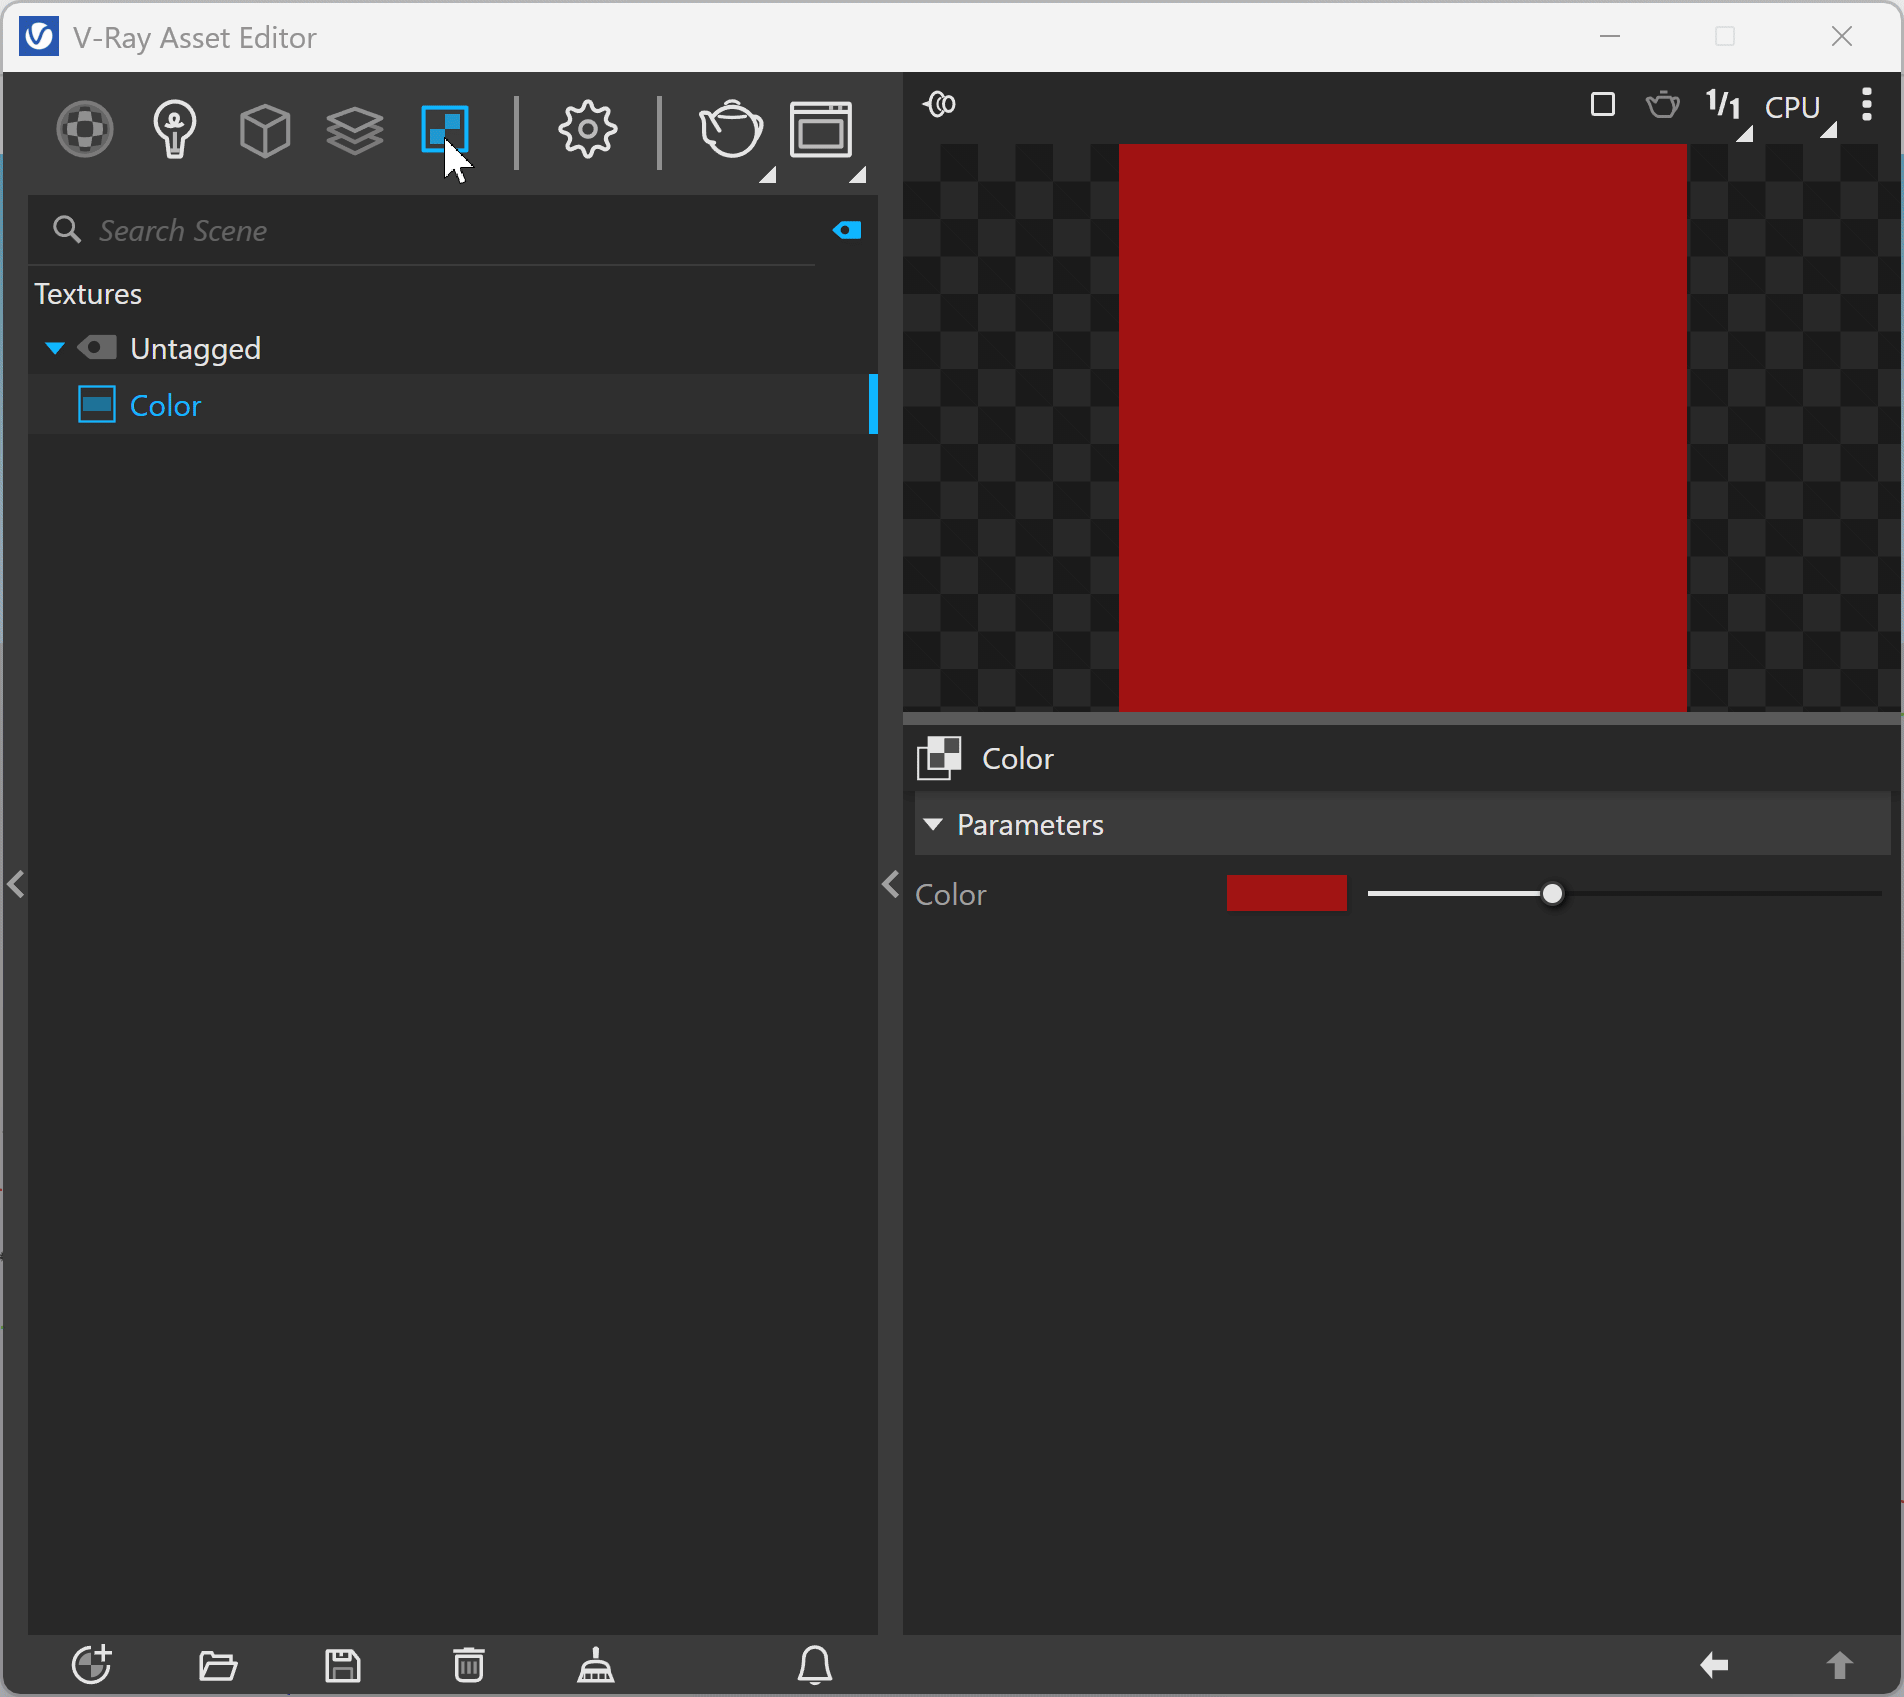Viewport: 1904px width, 1697px height.
Task: Open the Render Elements category
Action: pyautogui.click(x=355, y=130)
